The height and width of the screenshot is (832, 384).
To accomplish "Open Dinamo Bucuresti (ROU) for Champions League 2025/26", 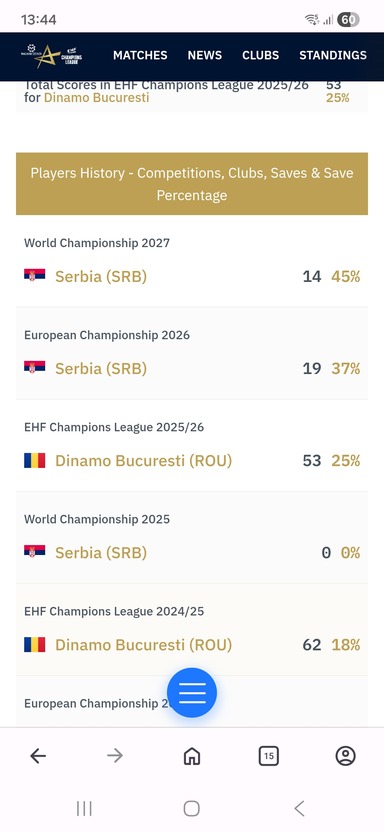I will tap(144, 461).
